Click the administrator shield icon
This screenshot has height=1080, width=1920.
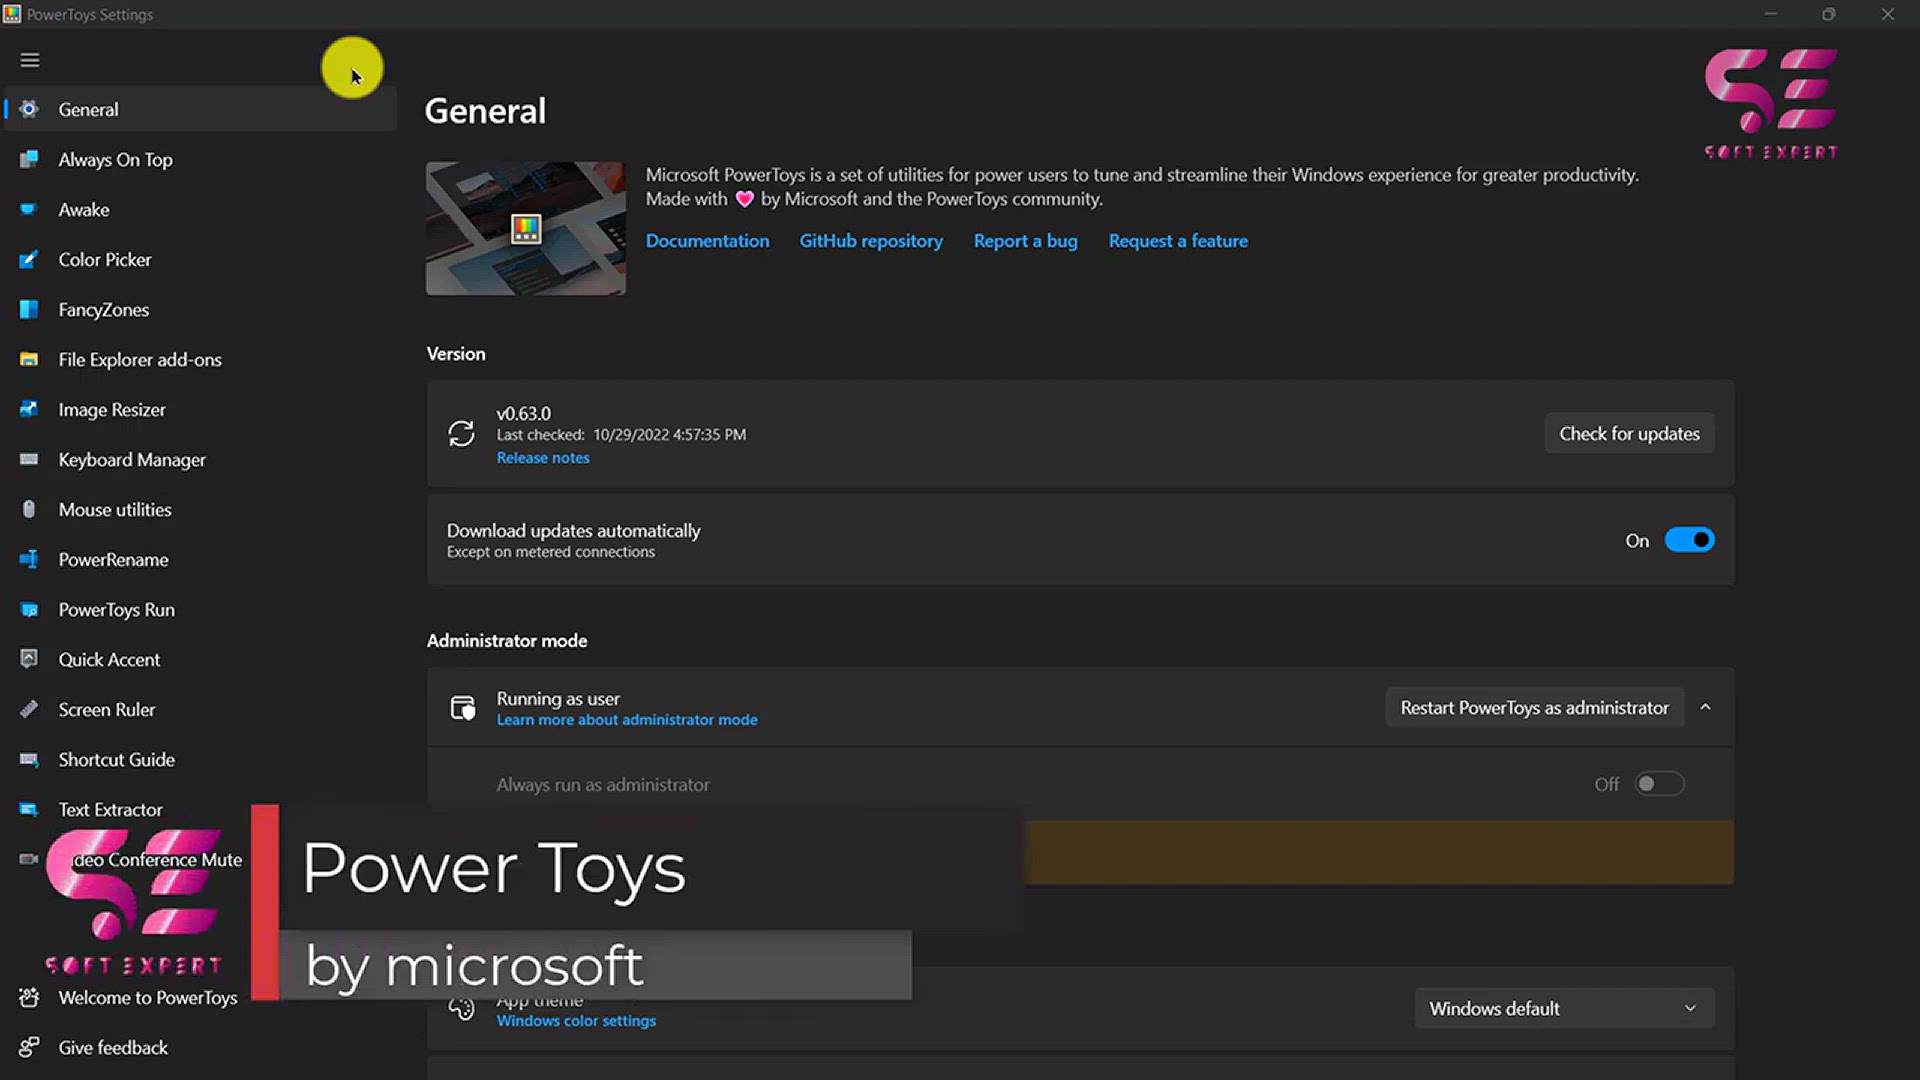[x=462, y=708]
